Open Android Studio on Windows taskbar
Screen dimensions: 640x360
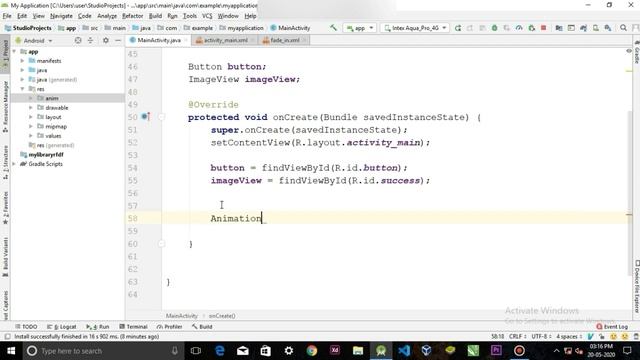point(380,351)
